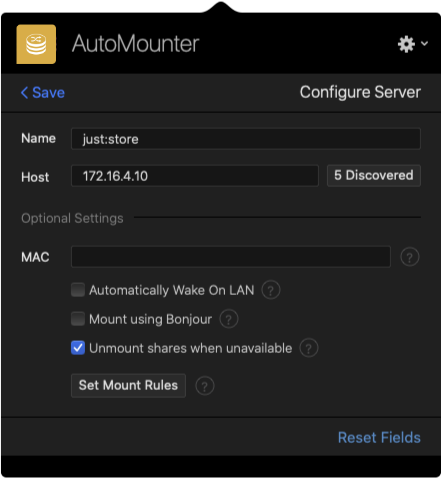Open the gear settings menu
This screenshot has width=442, height=478.
point(413,44)
